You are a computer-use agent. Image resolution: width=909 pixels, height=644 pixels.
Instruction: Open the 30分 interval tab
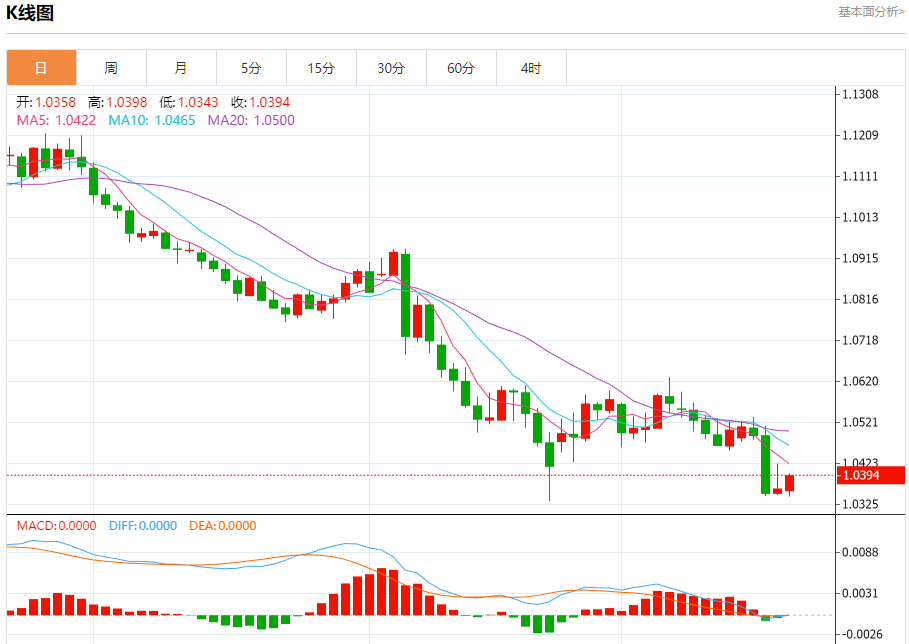pos(391,68)
